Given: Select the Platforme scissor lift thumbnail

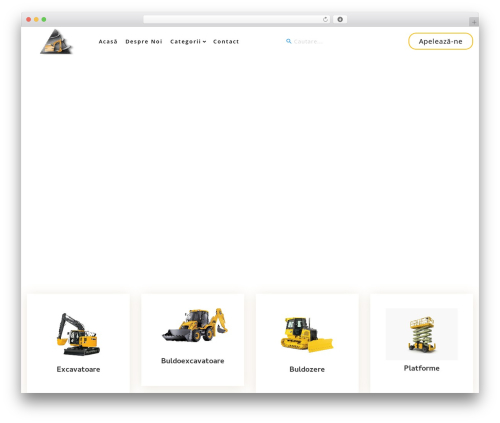Looking at the screenshot, I should pos(422,334).
